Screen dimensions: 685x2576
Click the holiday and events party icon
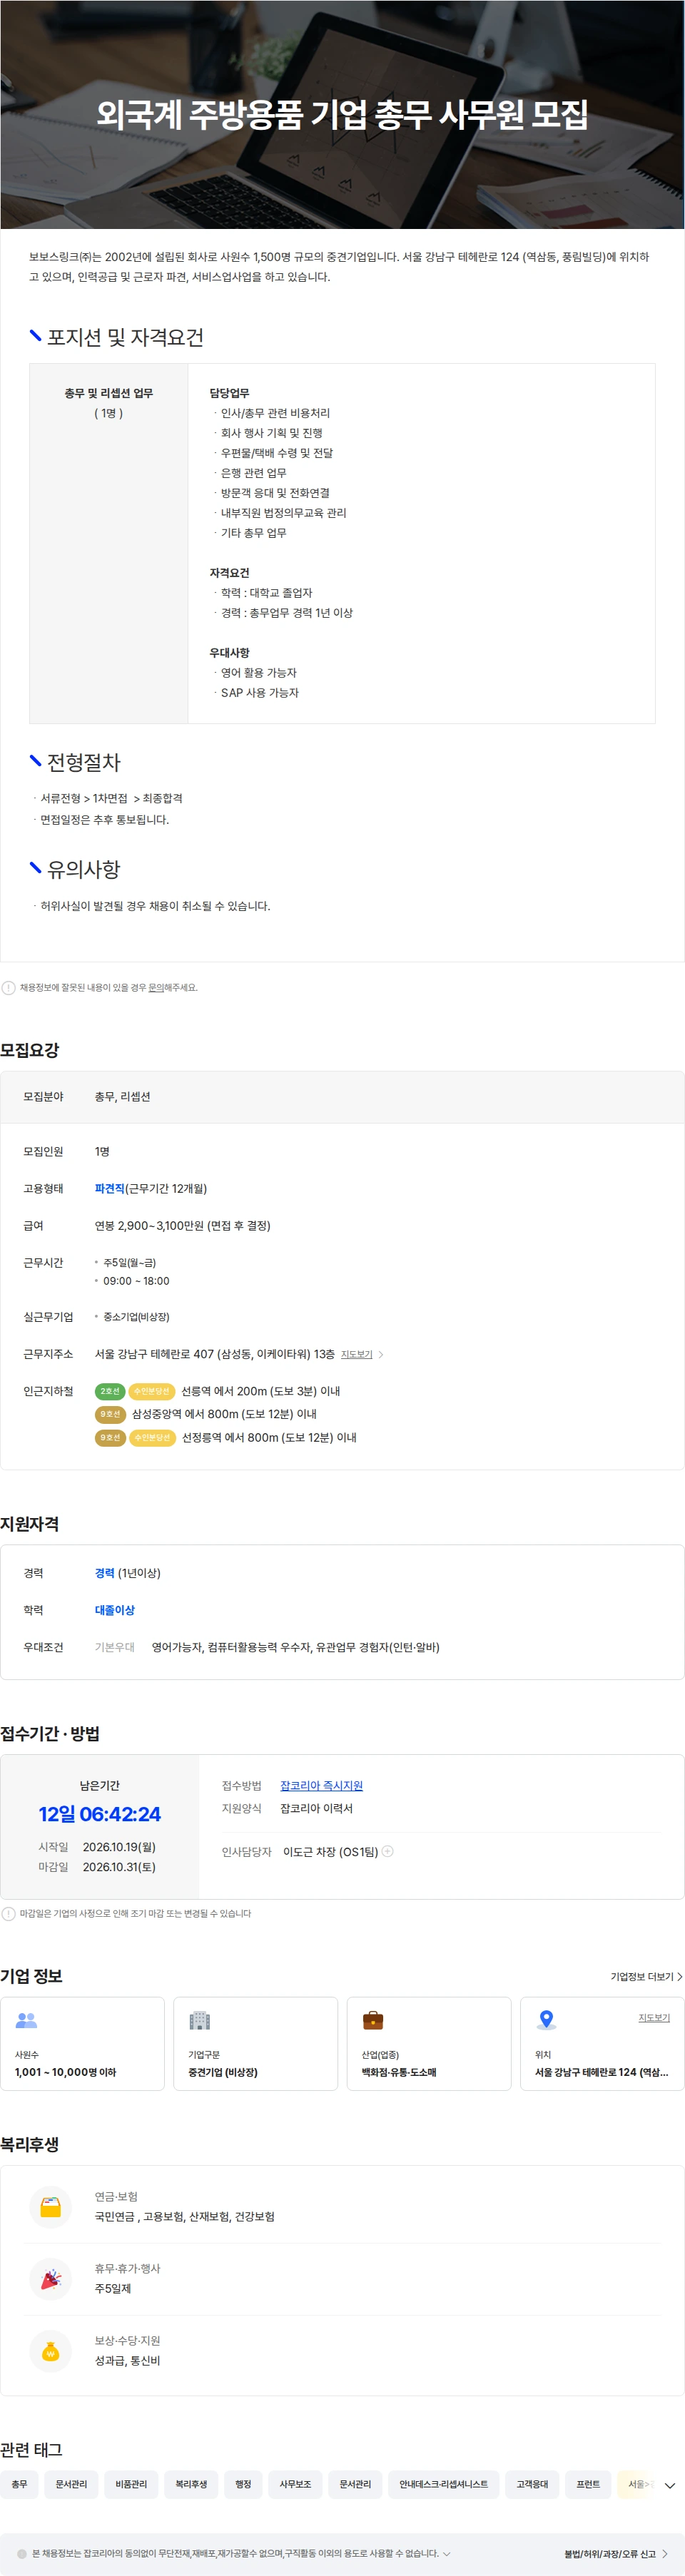(51, 2279)
